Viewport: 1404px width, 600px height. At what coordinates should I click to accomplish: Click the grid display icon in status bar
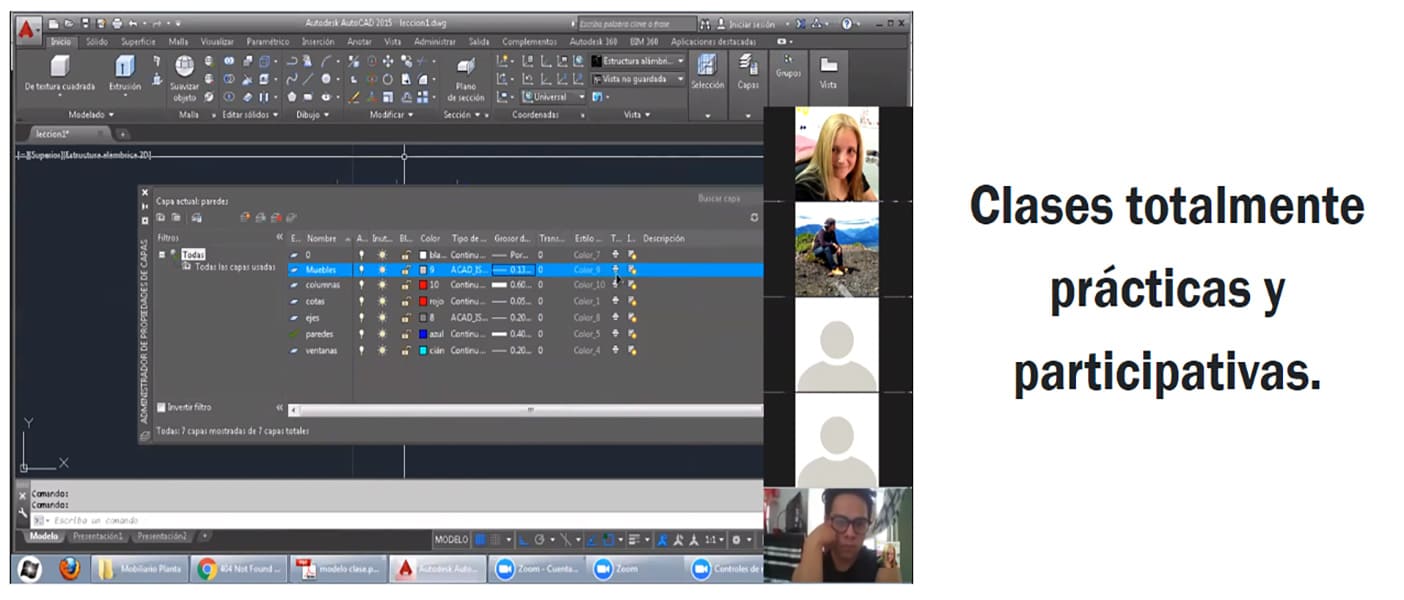481,539
